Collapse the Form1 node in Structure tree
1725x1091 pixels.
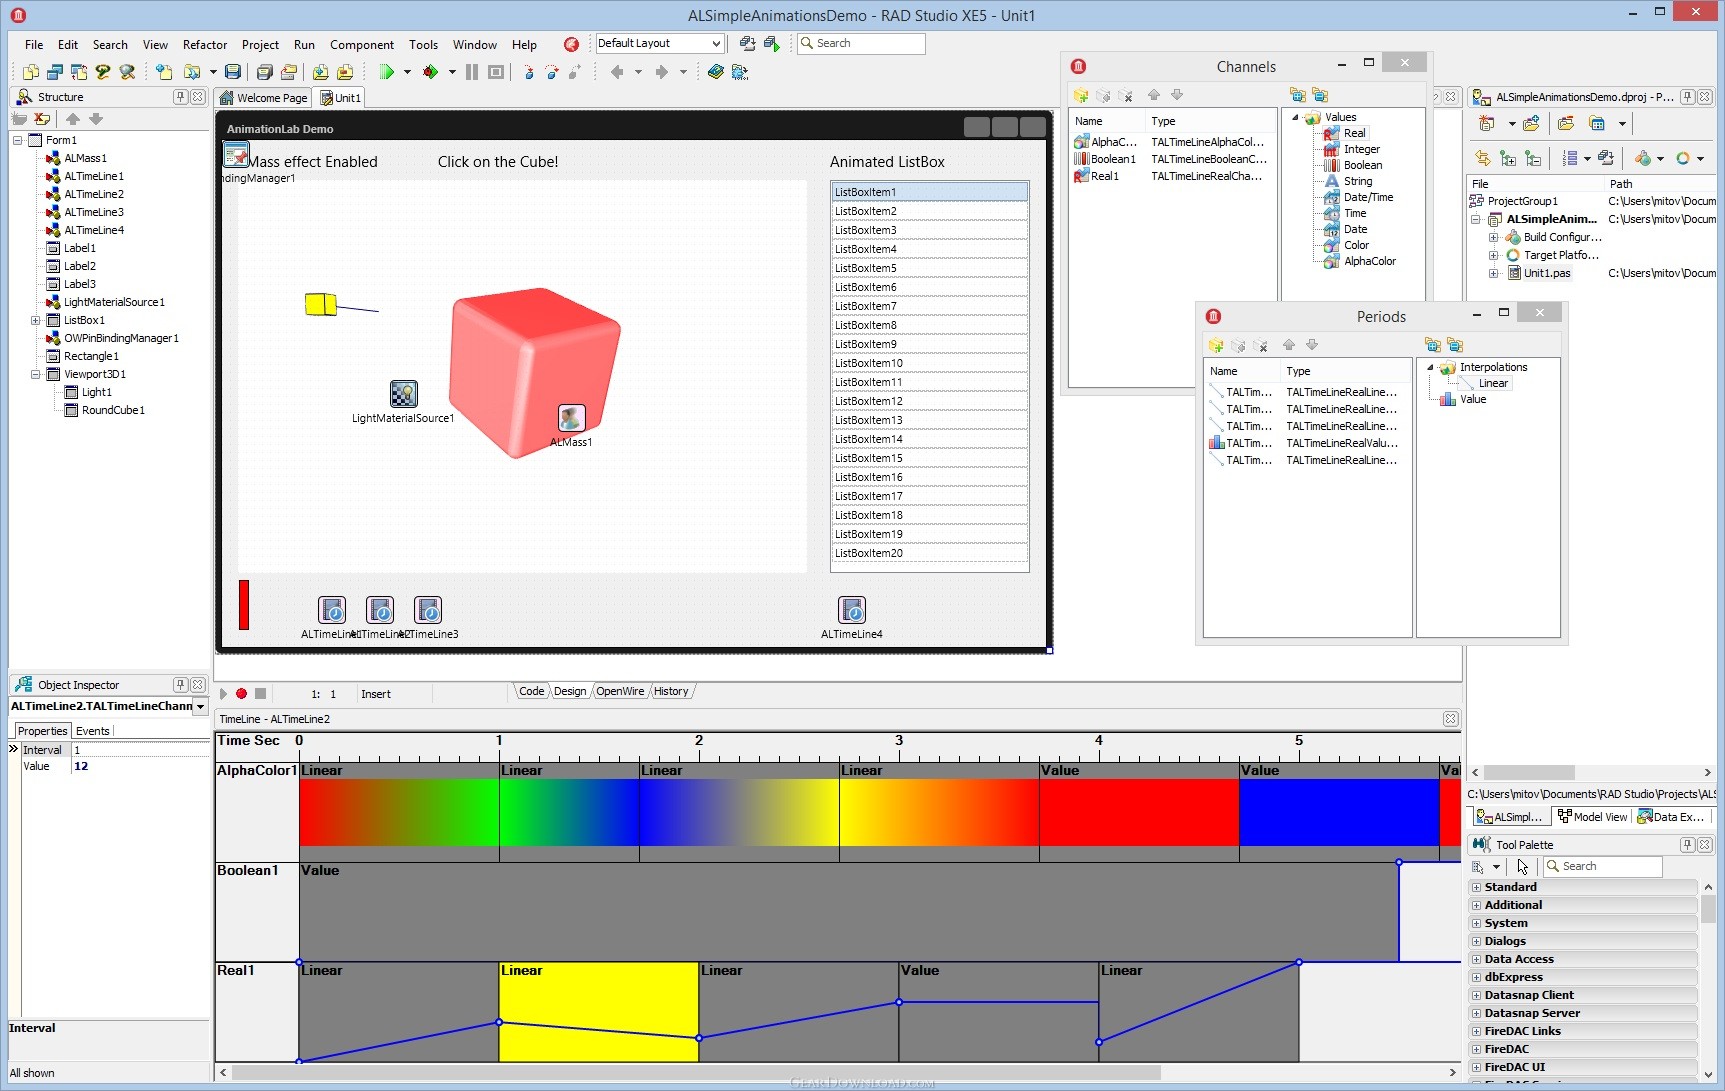point(18,140)
